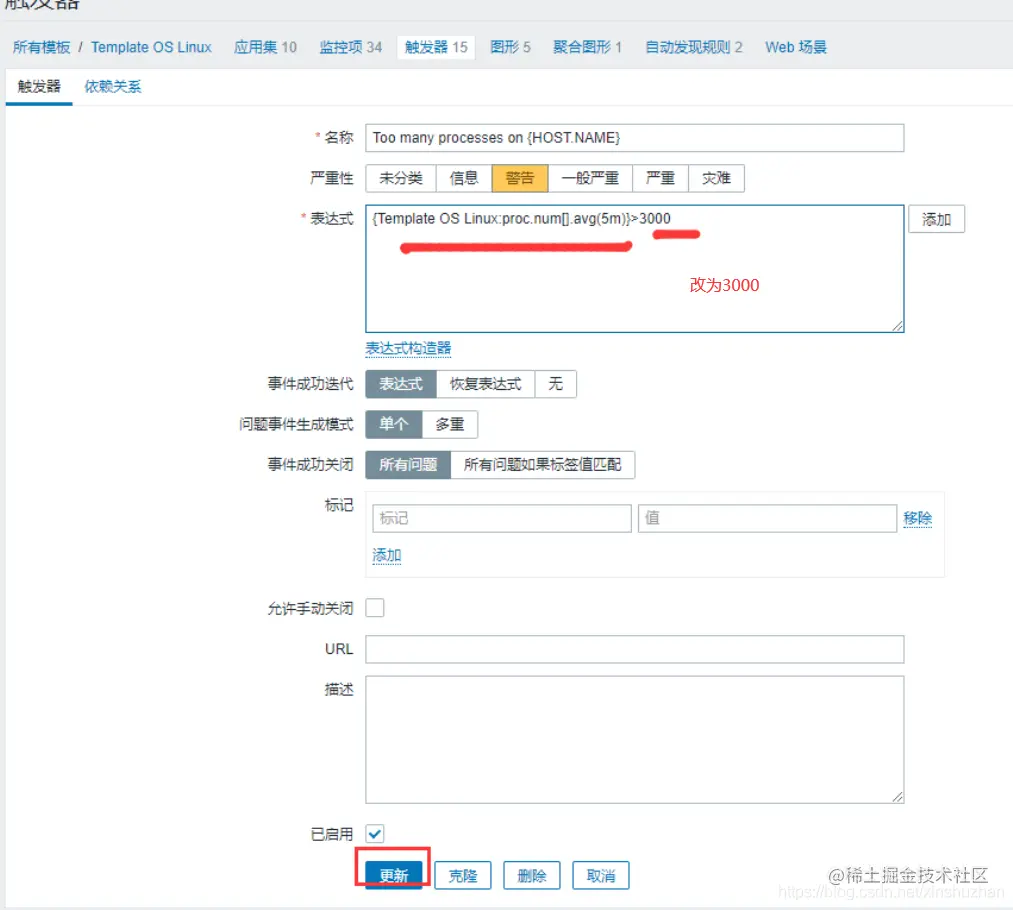
Task: Grab expression textarea resize handle
Action: coord(897,326)
